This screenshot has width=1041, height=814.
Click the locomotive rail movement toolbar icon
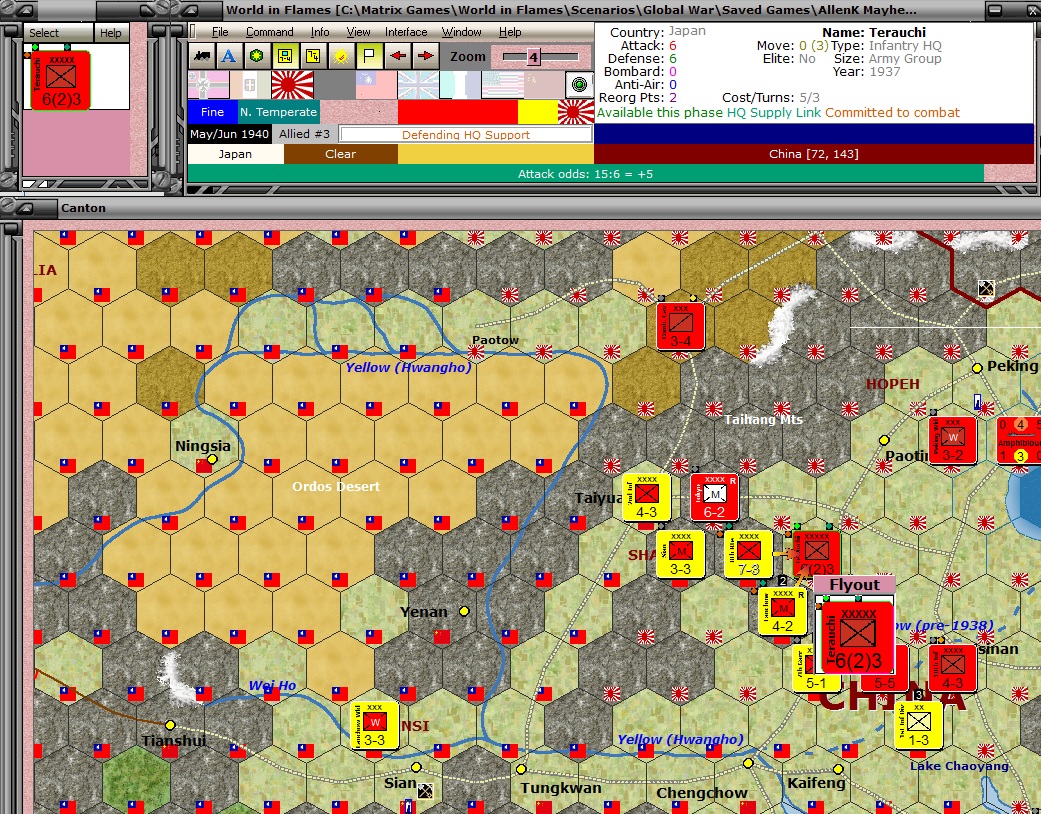(x=202, y=56)
